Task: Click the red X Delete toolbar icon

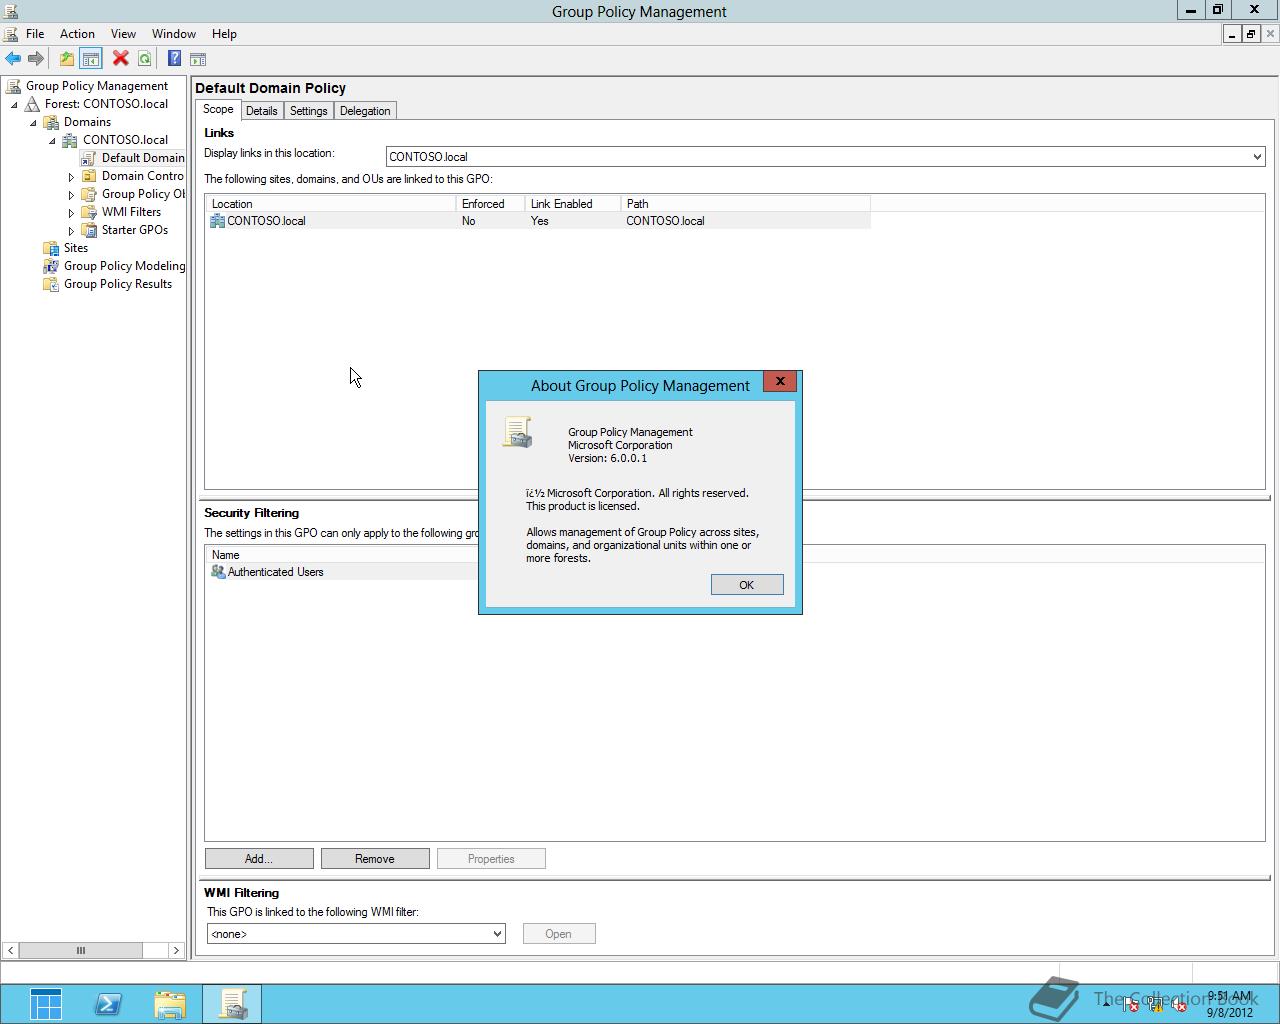Action: coord(120,59)
